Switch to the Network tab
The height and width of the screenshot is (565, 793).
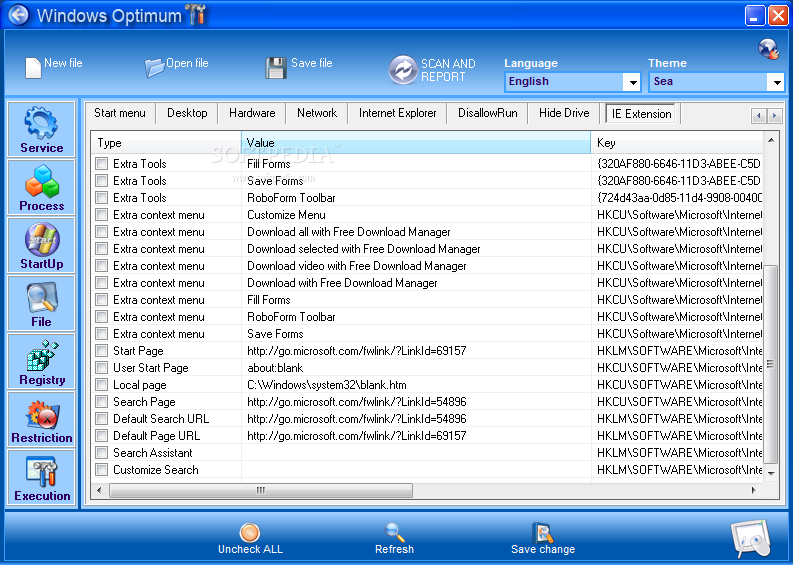[x=317, y=113]
